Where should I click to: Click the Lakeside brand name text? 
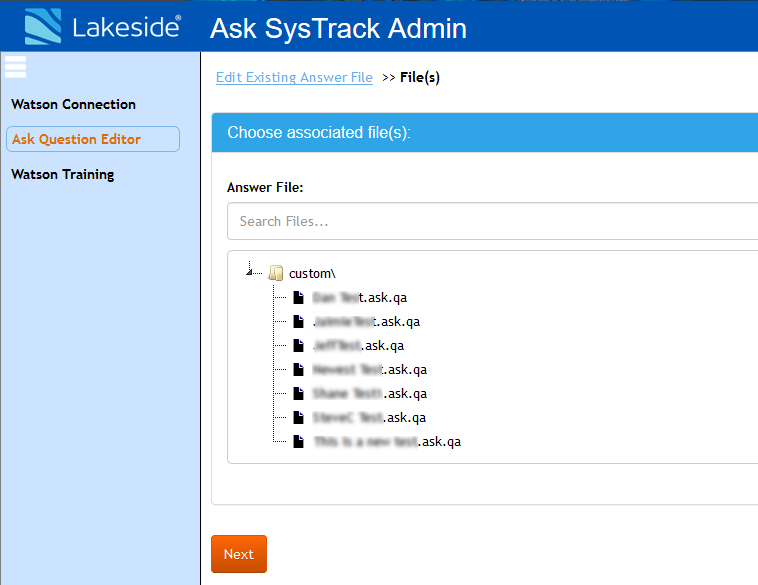(127, 27)
